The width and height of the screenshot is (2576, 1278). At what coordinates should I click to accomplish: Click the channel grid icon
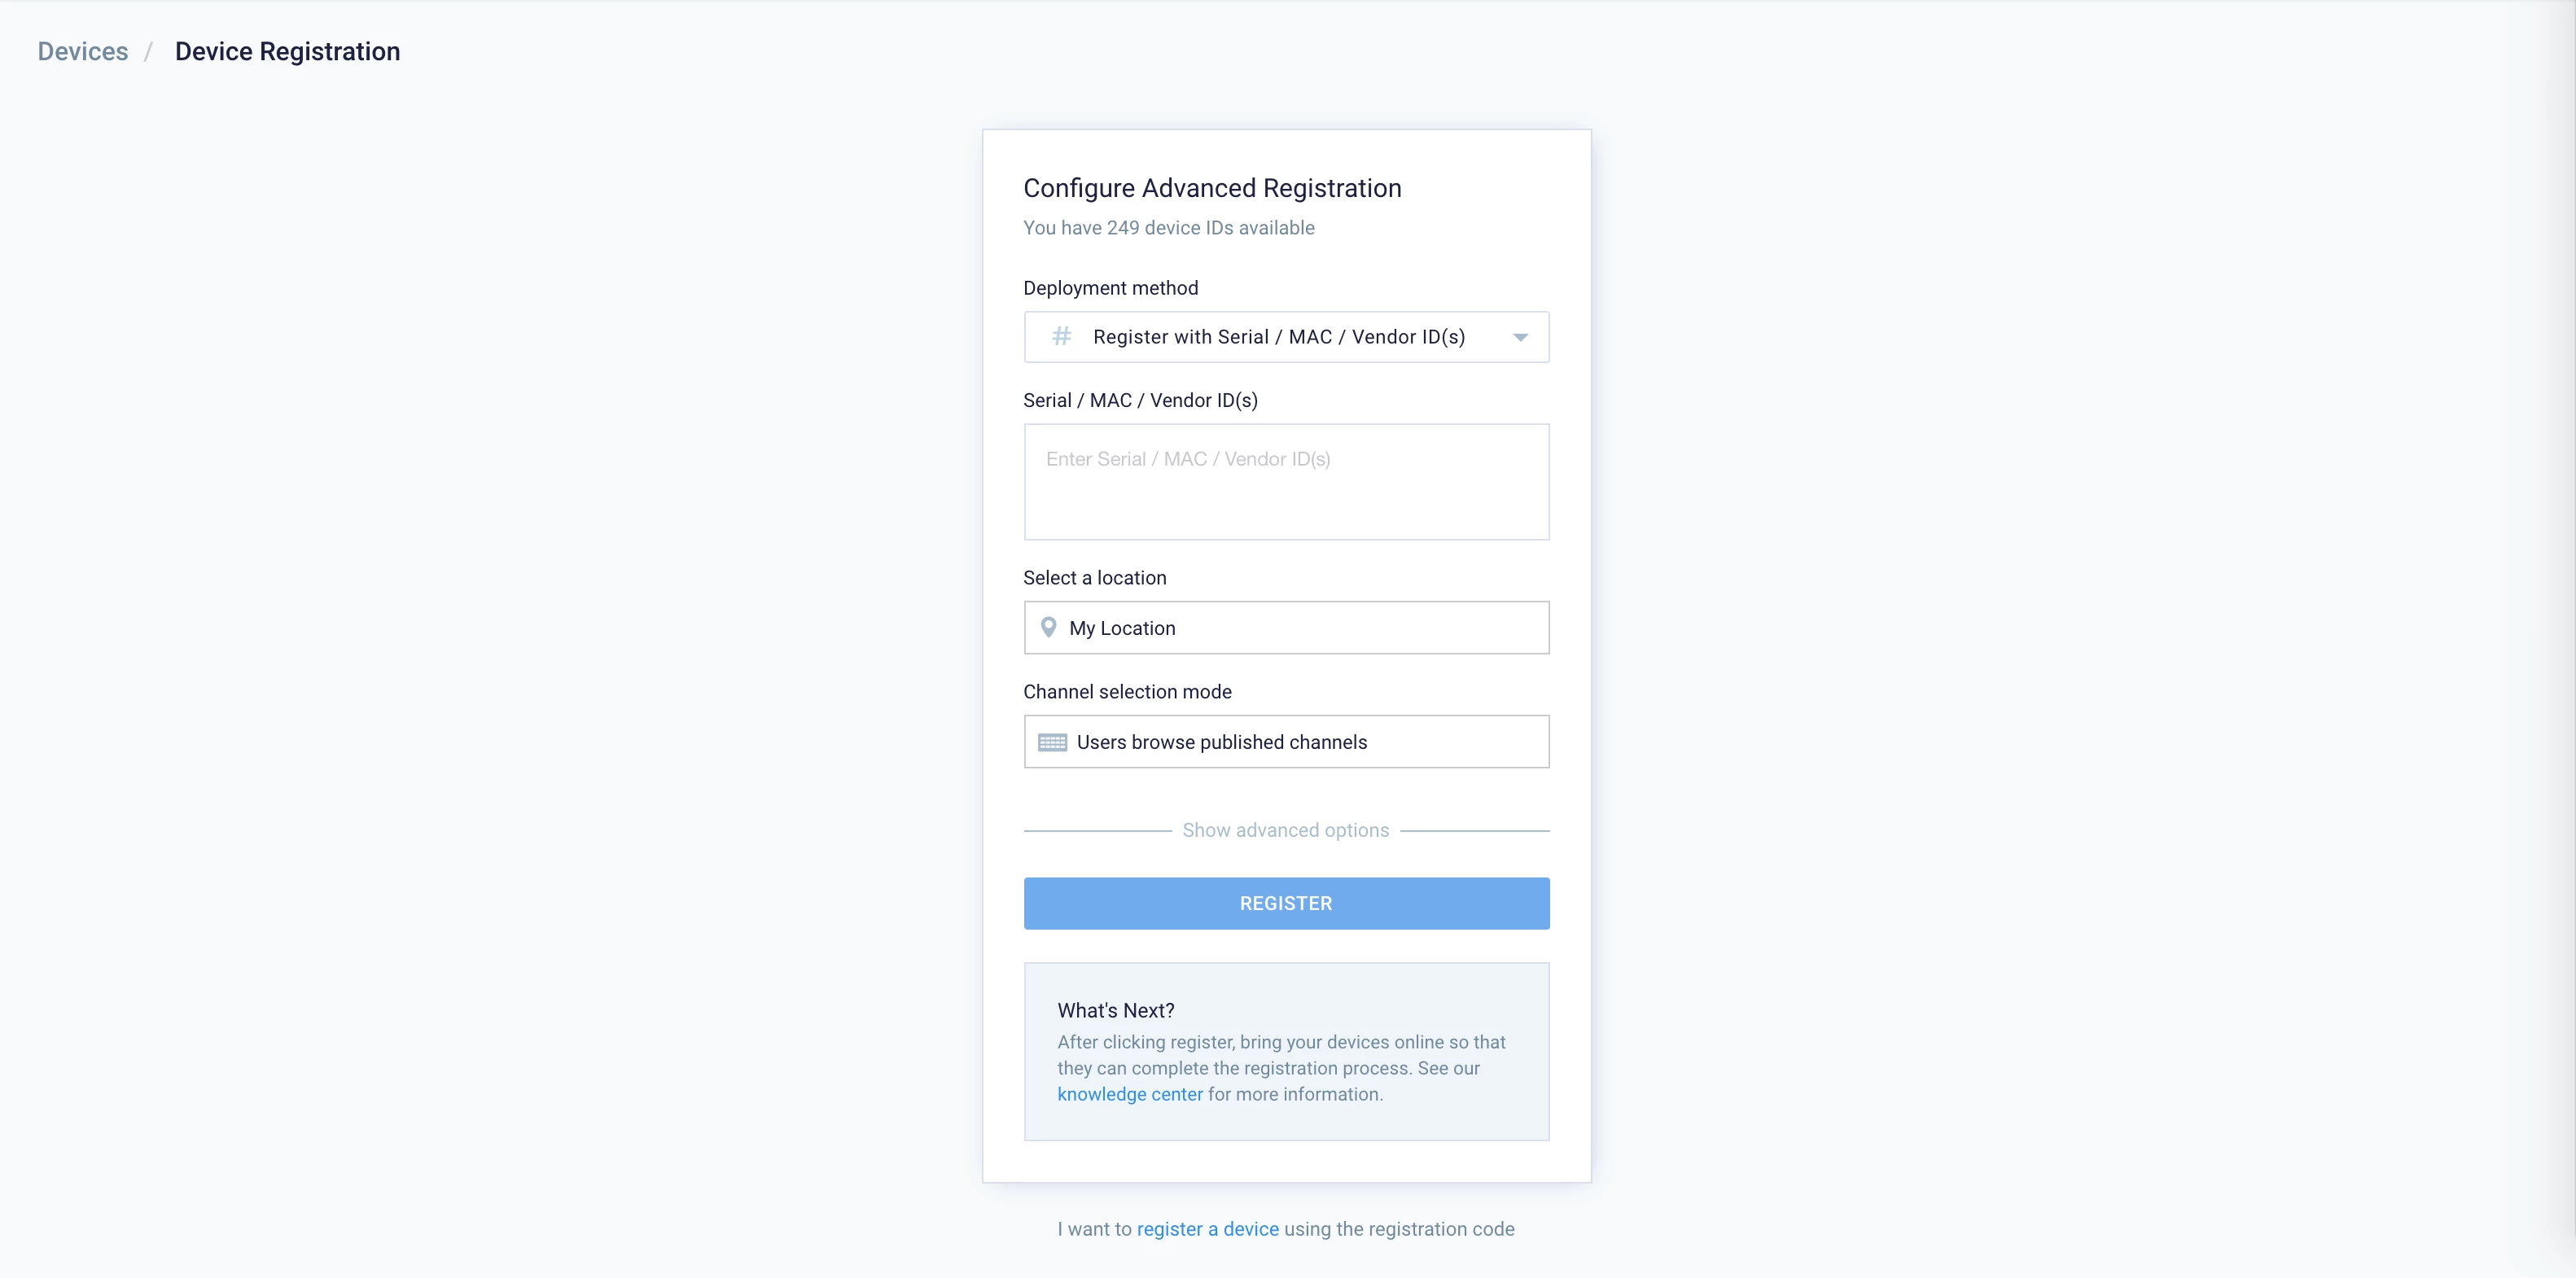[1052, 742]
